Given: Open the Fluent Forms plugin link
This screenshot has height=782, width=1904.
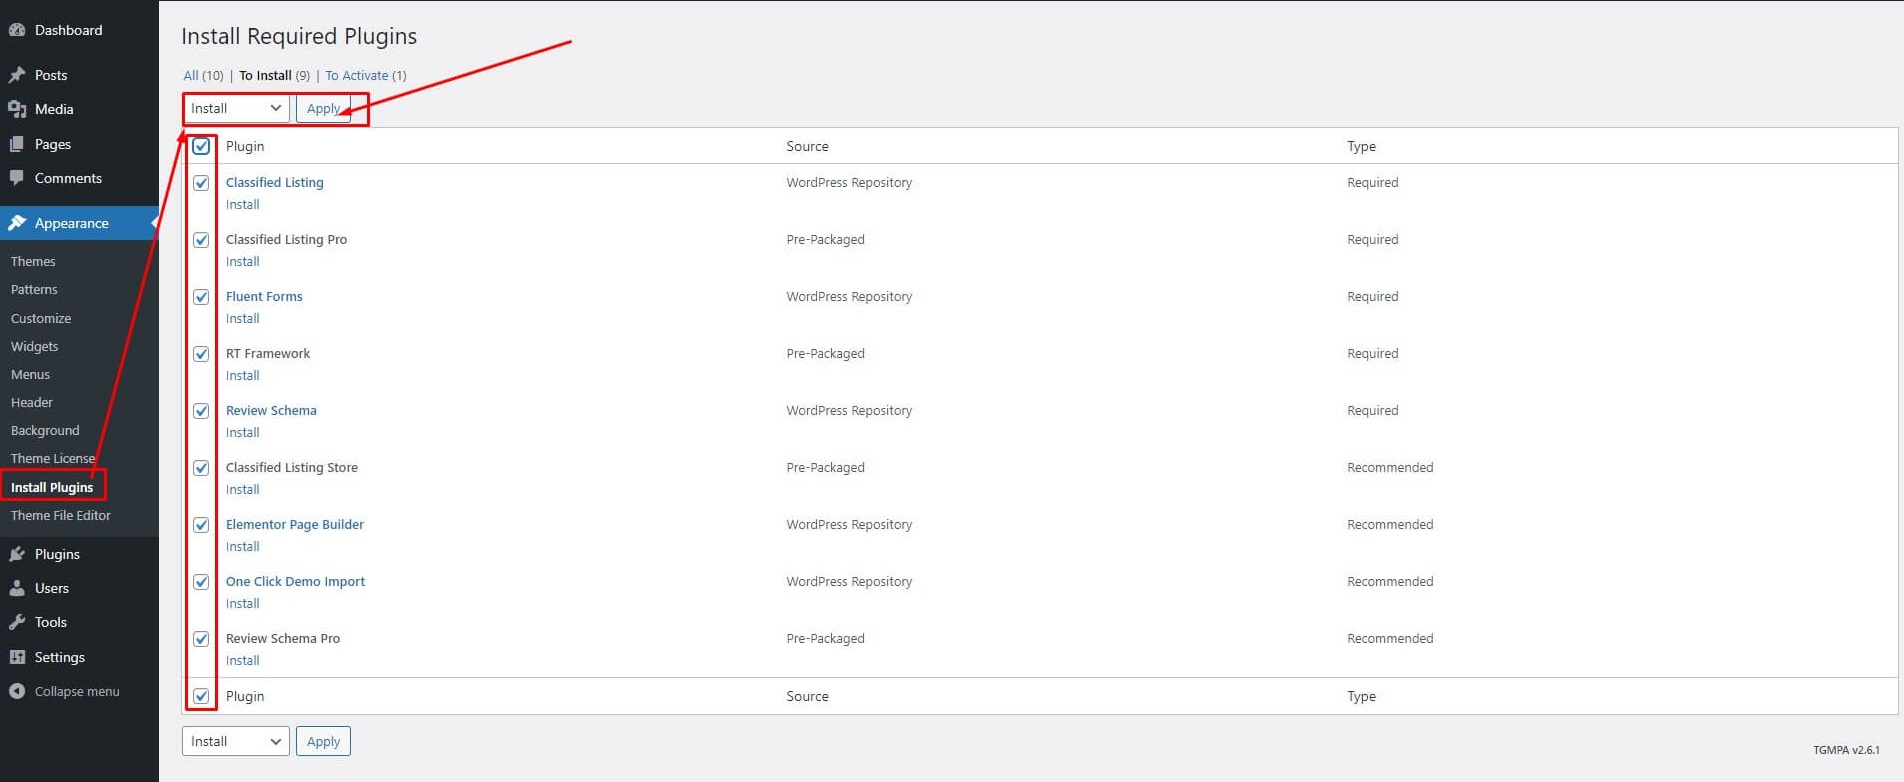Looking at the screenshot, I should tap(264, 296).
